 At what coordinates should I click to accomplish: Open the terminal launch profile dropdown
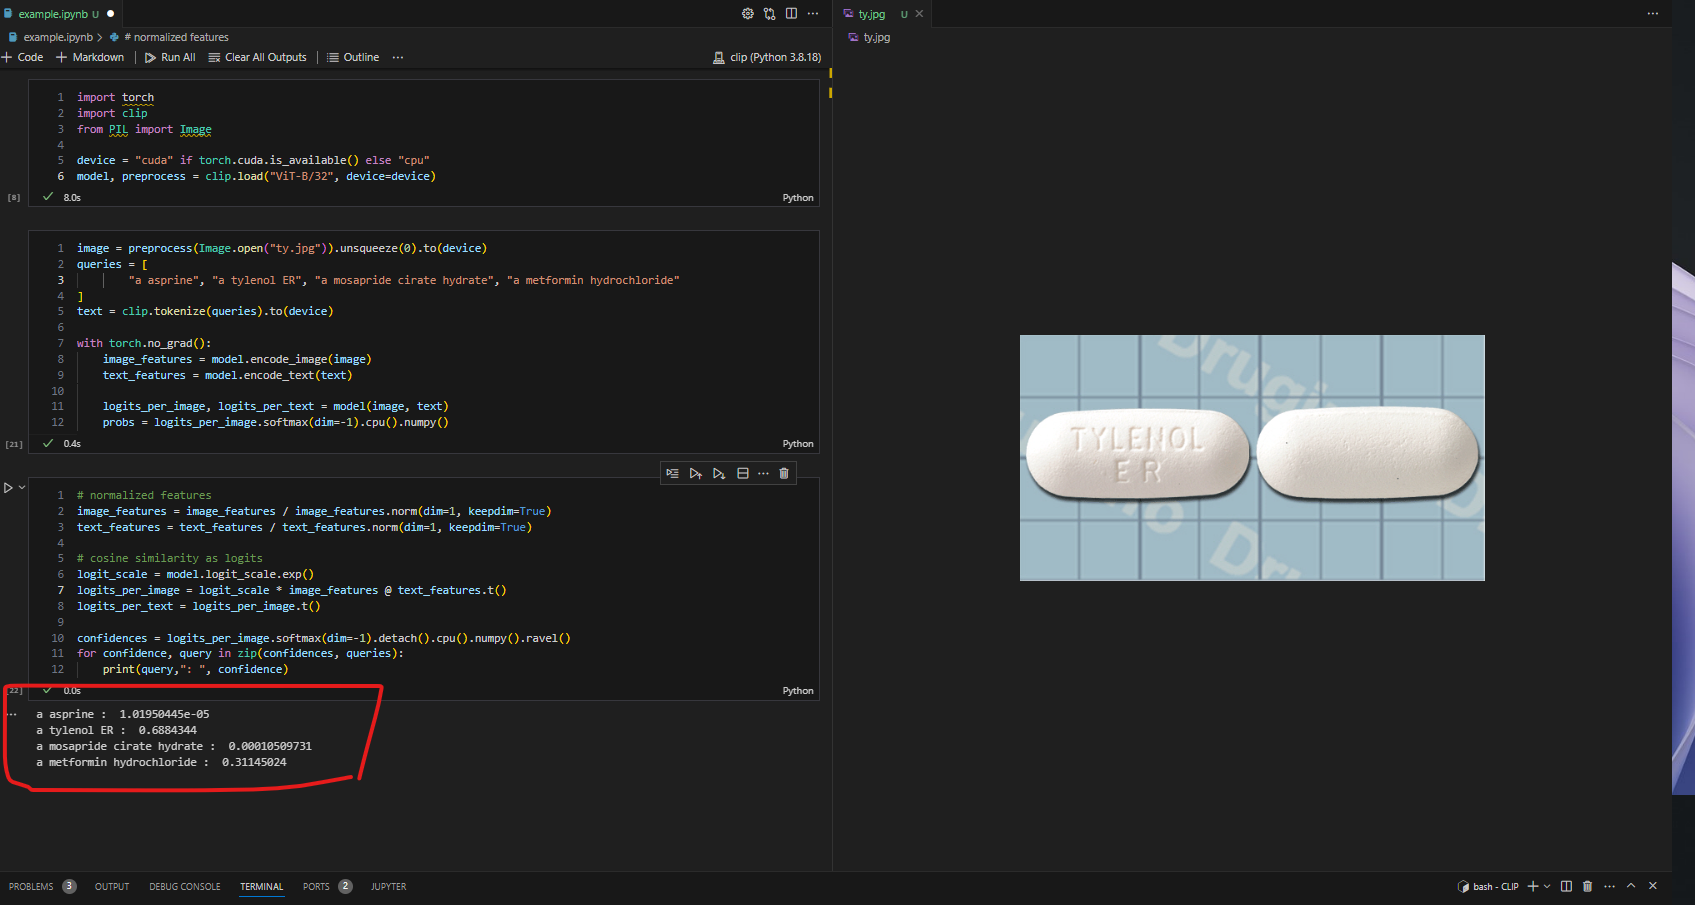(x=1547, y=886)
